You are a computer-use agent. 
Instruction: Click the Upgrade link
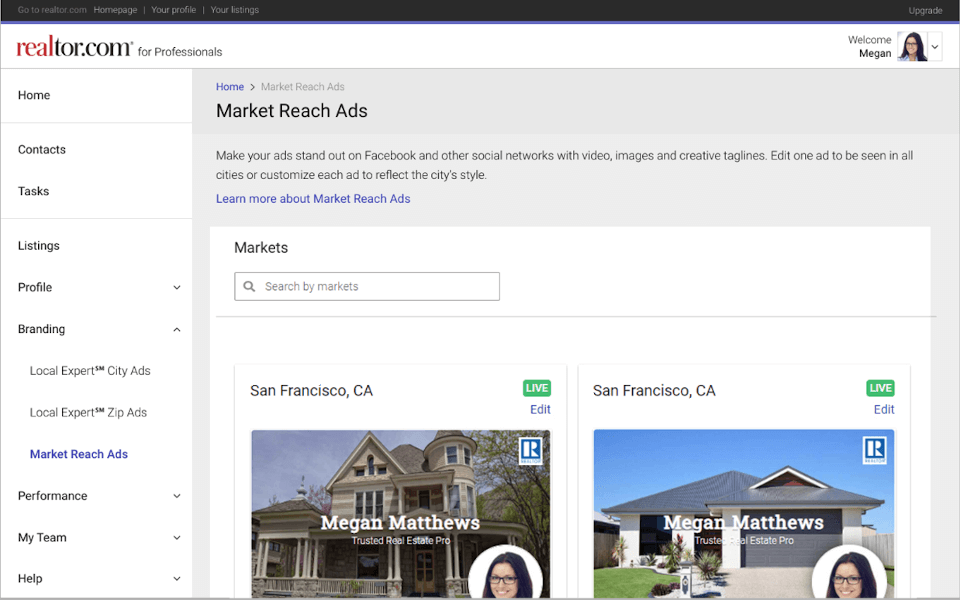pos(925,10)
